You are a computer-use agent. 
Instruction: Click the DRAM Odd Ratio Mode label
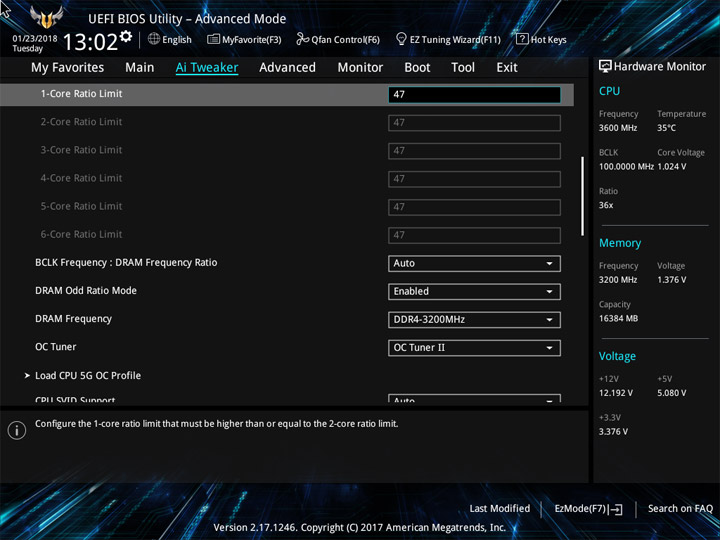pyautogui.click(x=86, y=291)
